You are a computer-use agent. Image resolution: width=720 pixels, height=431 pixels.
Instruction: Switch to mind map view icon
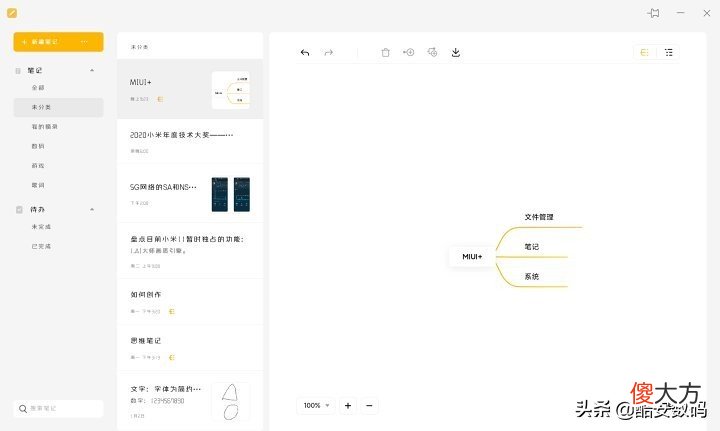pos(645,52)
